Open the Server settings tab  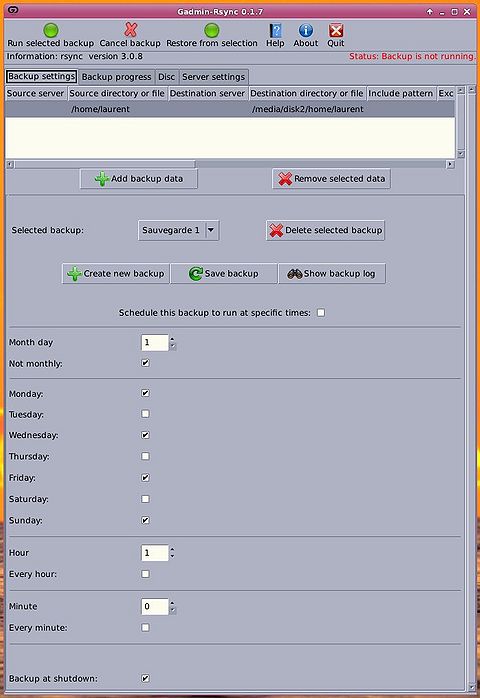pyautogui.click(x=213, y=77)
